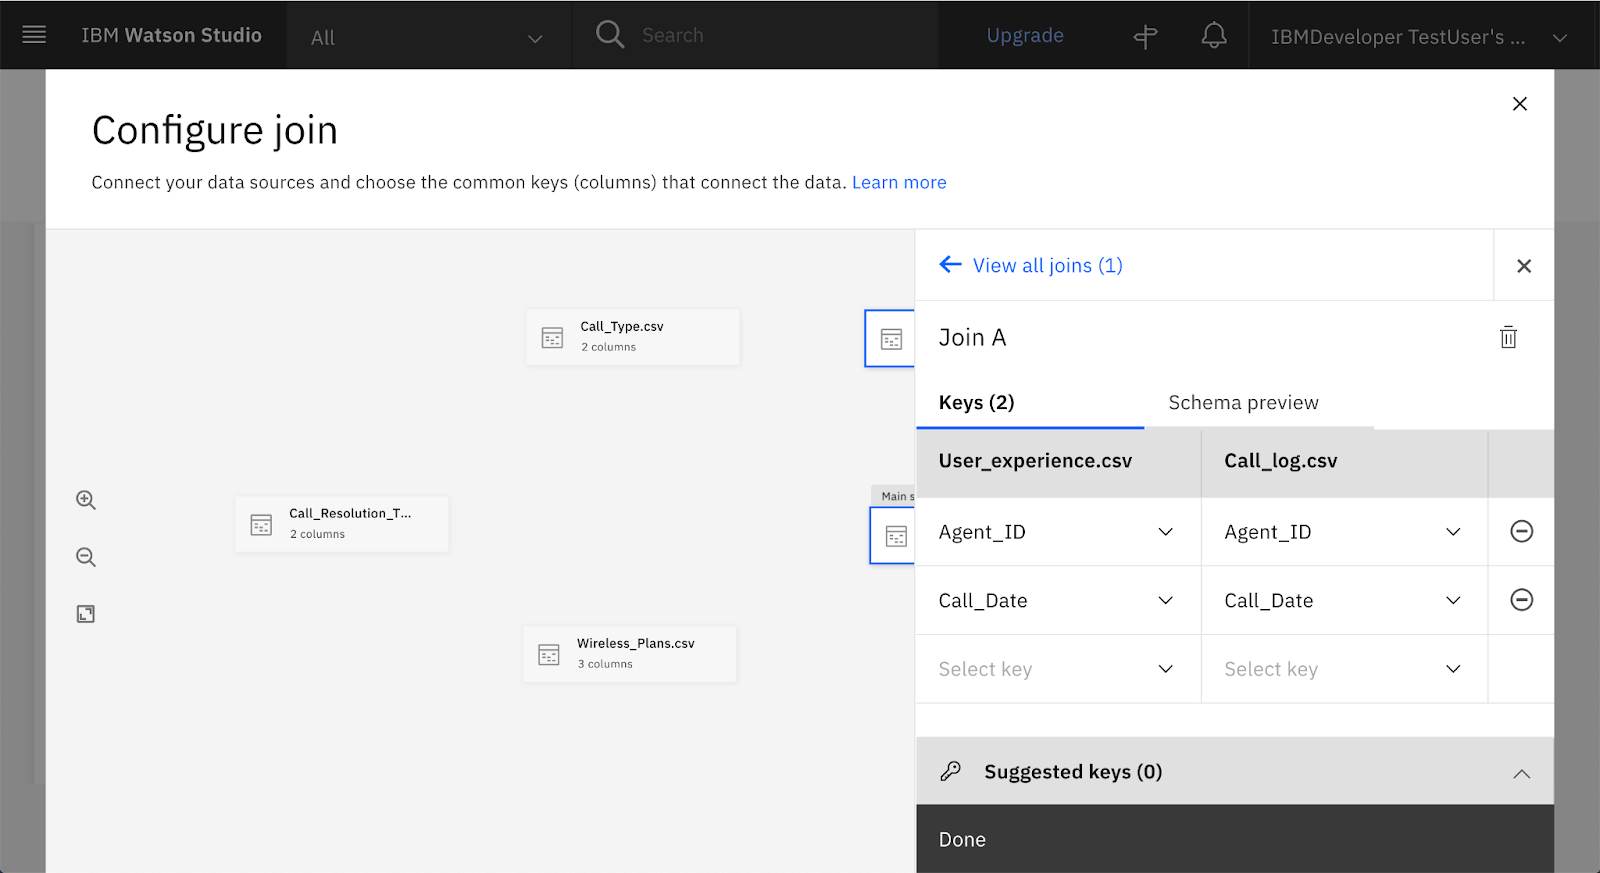
Task: Switch to the Schema preview tab
Action: pyautogui.click(x=1243, y=403)
